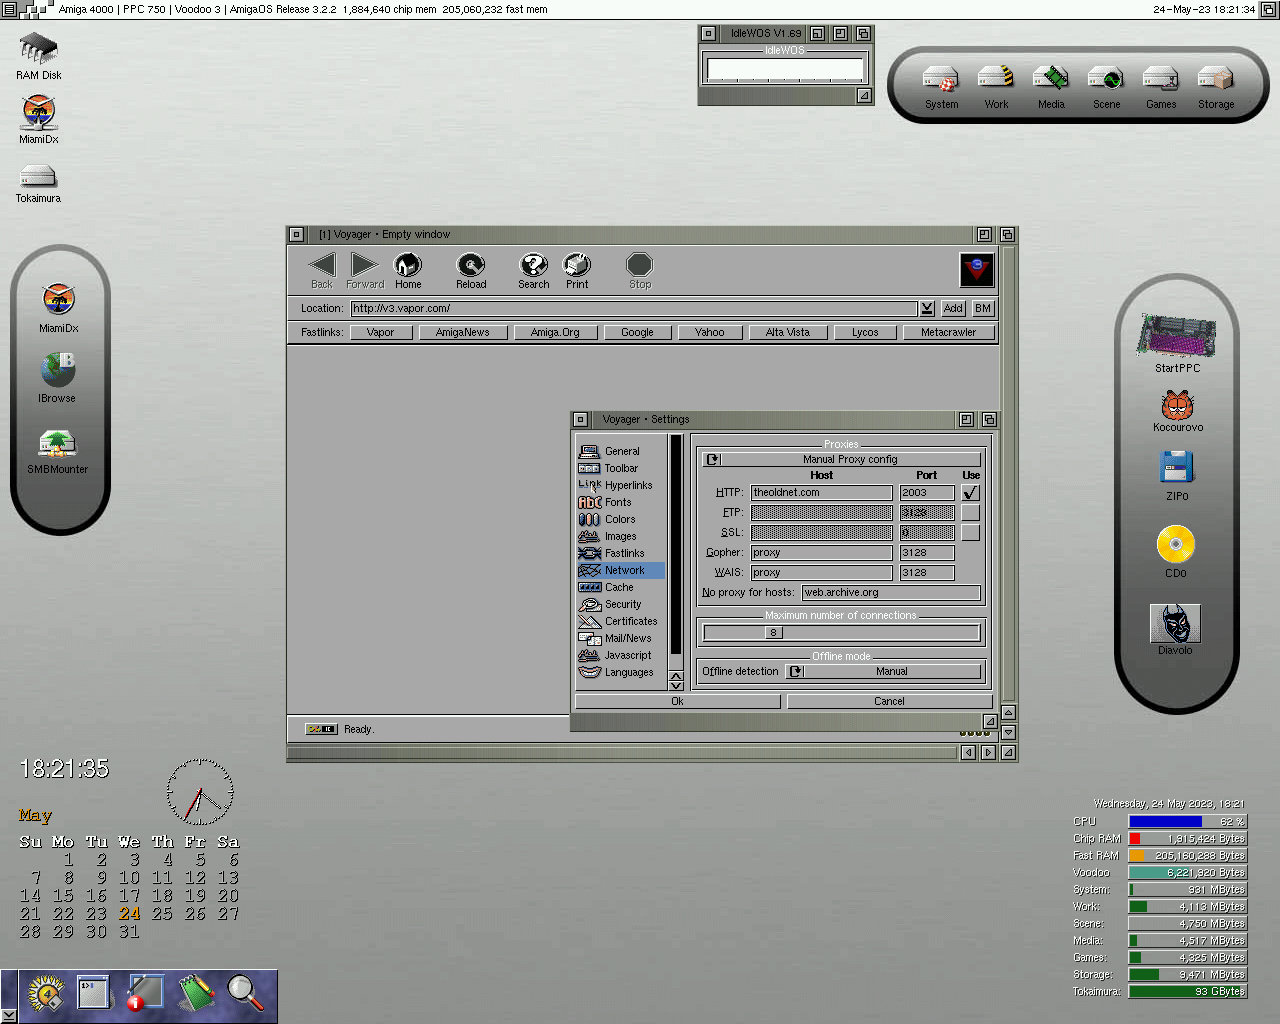Image resolution: width=1280 pixels, height=1024 pixels.
Task: Click the Search question-mark icon
Action: [x=533, y=265]
